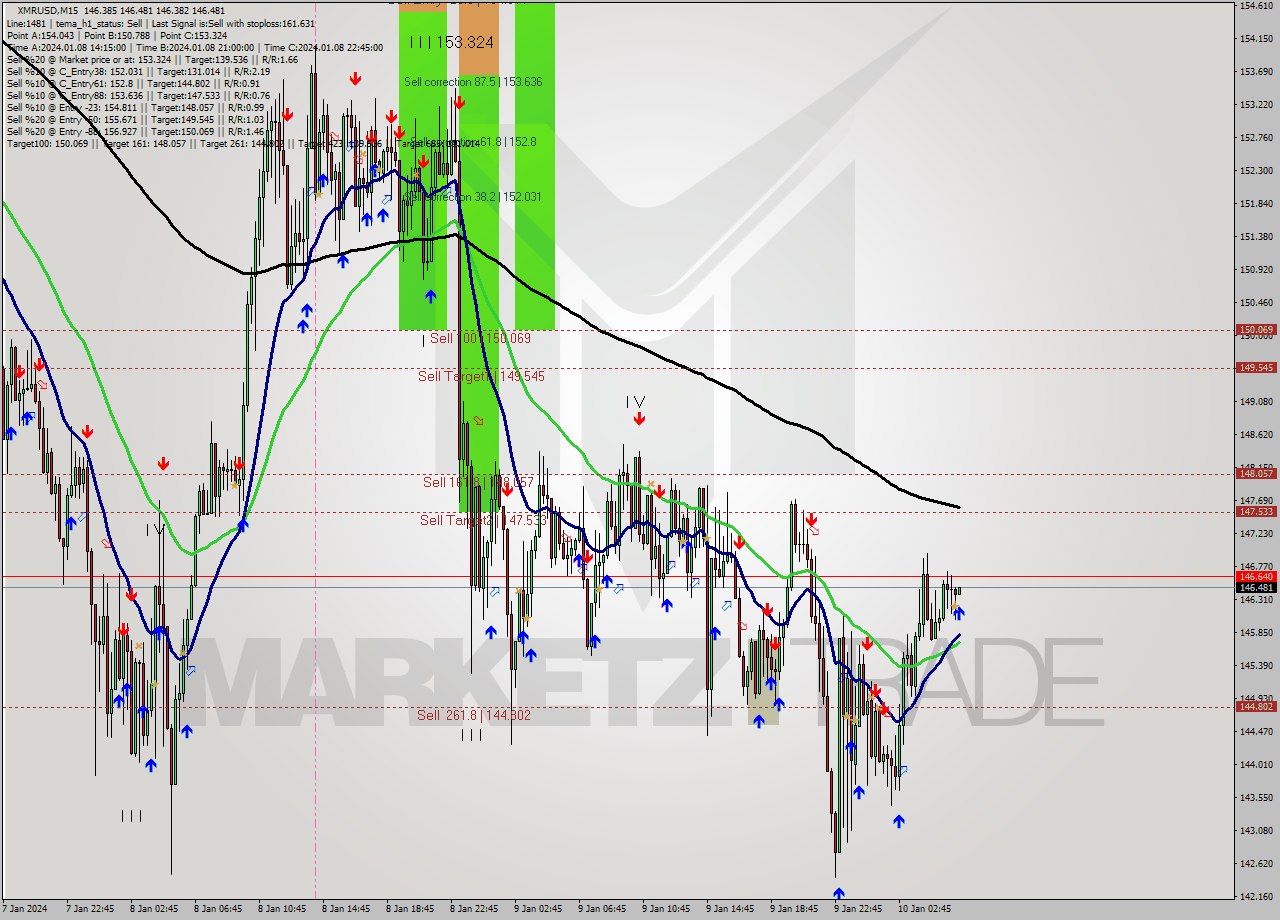
Task: Click the red 148.057 price tag
Action: [x=1256, y=474]
